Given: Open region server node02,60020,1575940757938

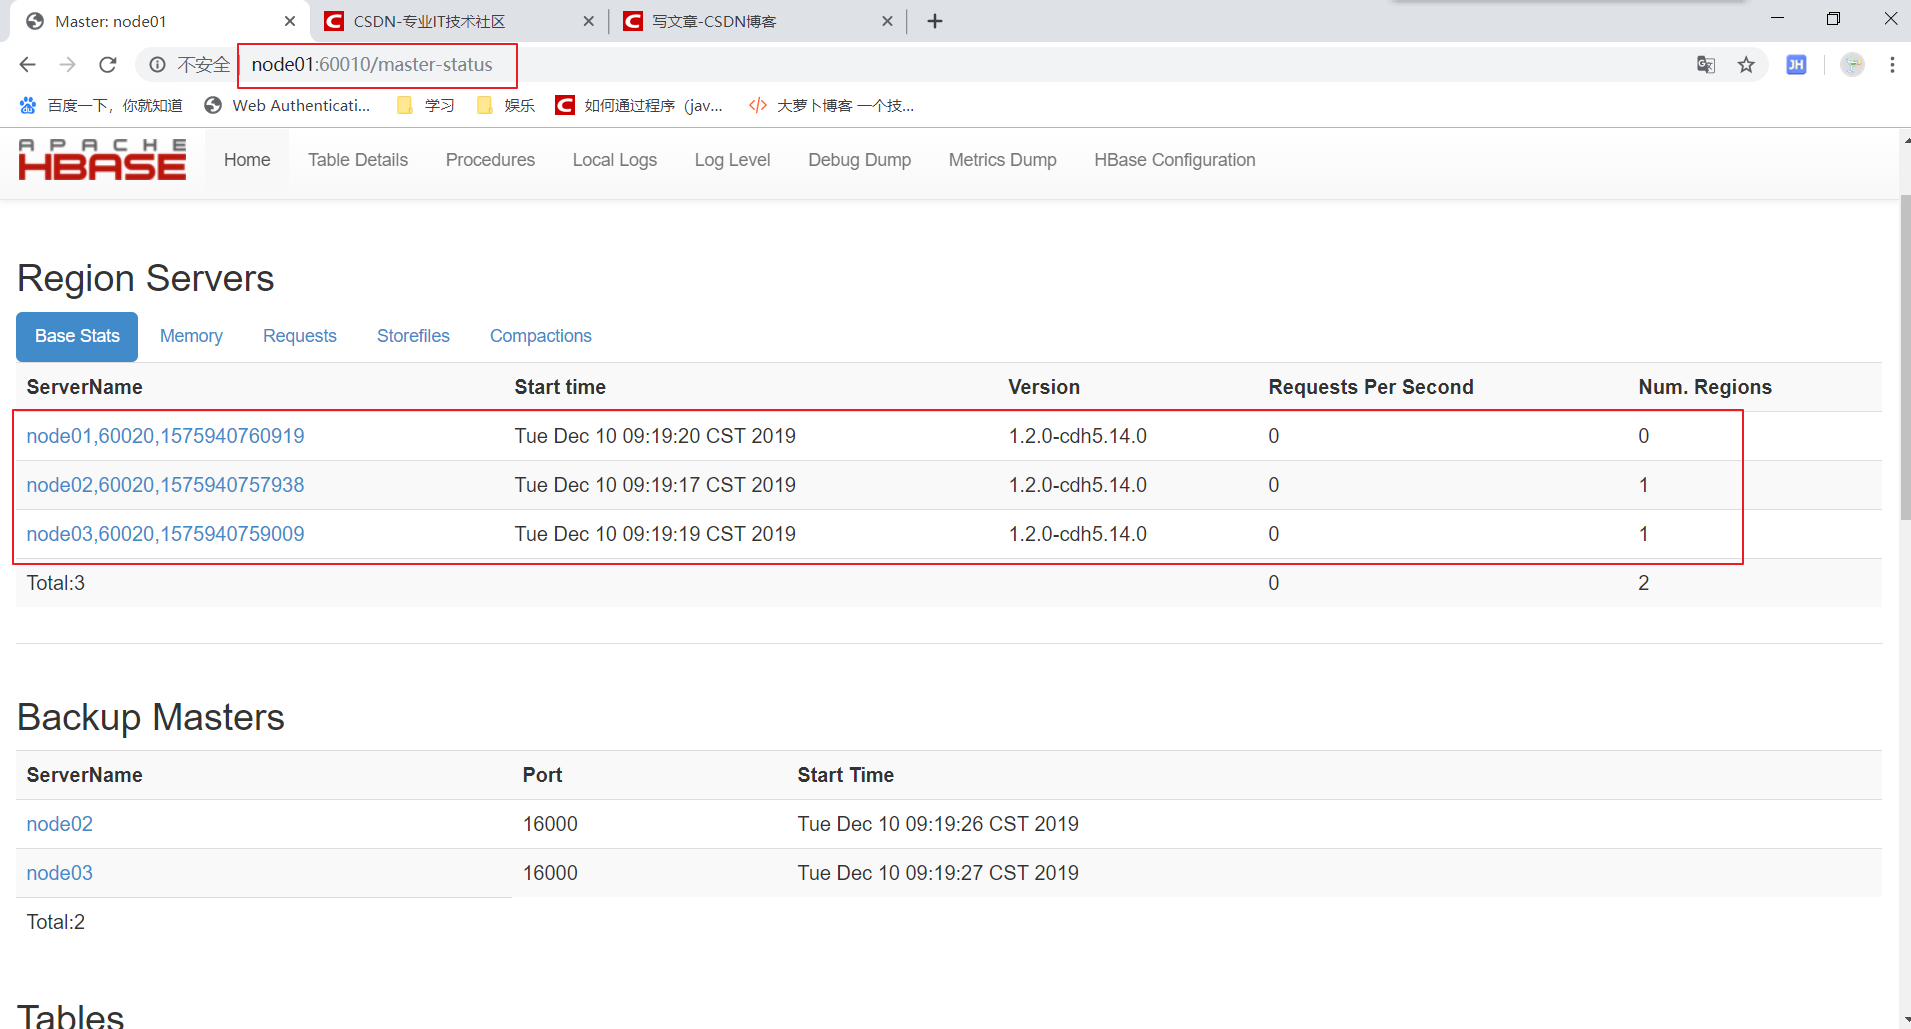Looking at the screenshot, I should pos(165,485).
